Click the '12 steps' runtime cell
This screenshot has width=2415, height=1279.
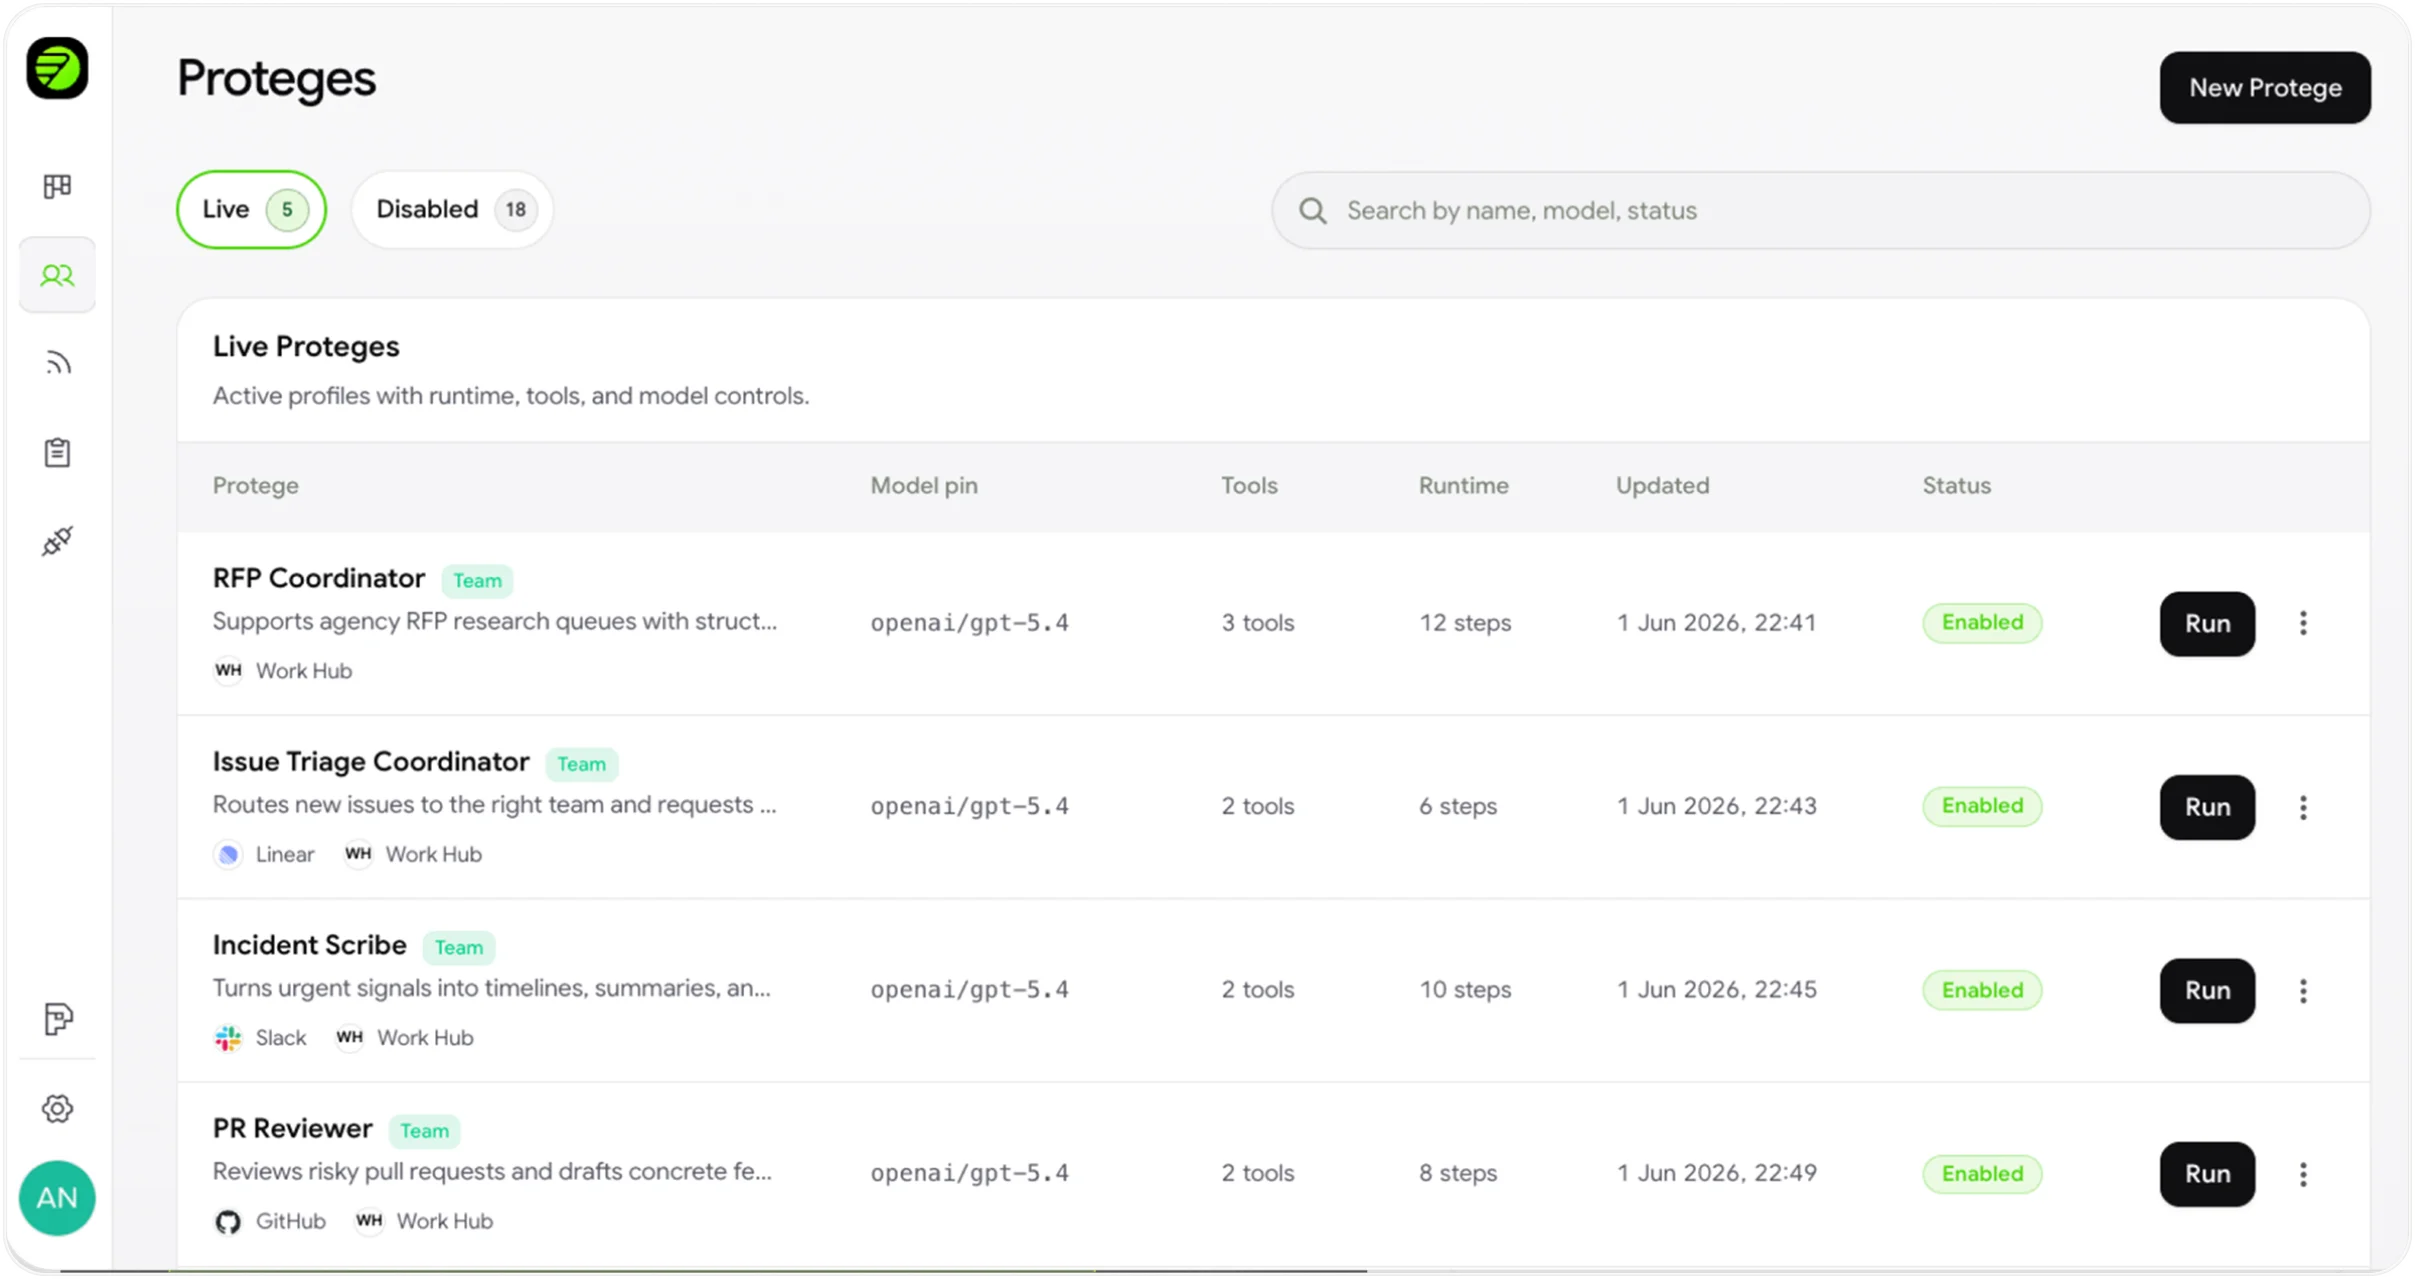1465,623
